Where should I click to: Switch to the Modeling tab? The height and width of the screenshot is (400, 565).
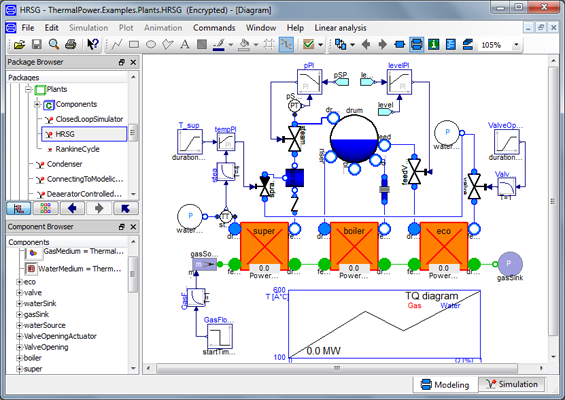[445, 385]
